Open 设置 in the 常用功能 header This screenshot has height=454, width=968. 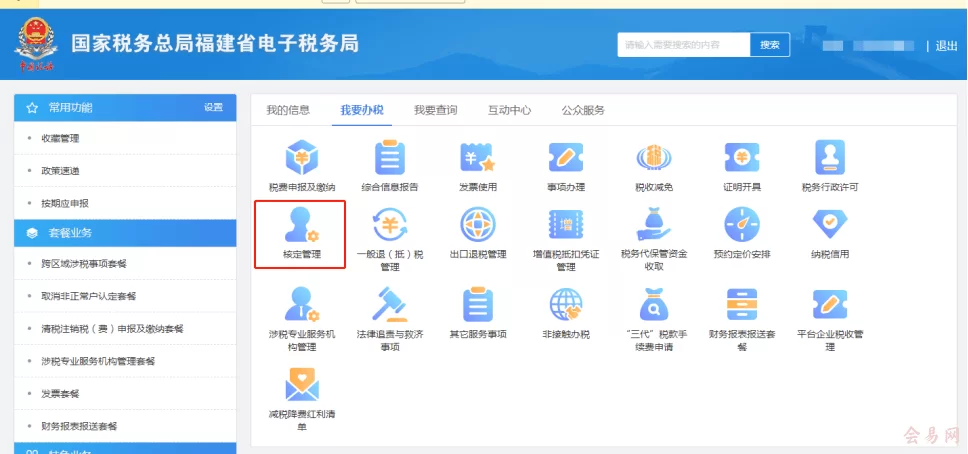pos(213,108)
